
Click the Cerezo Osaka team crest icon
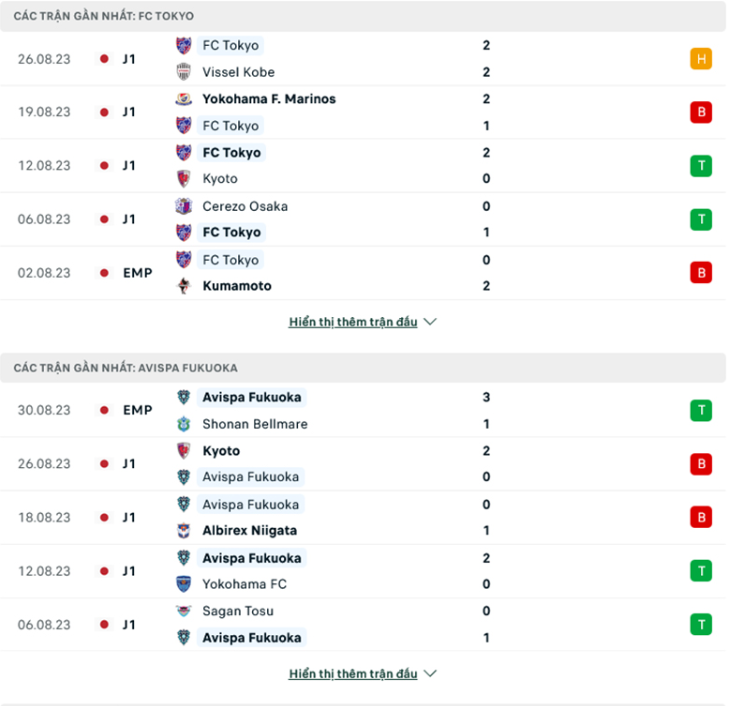tap(184, 206)
